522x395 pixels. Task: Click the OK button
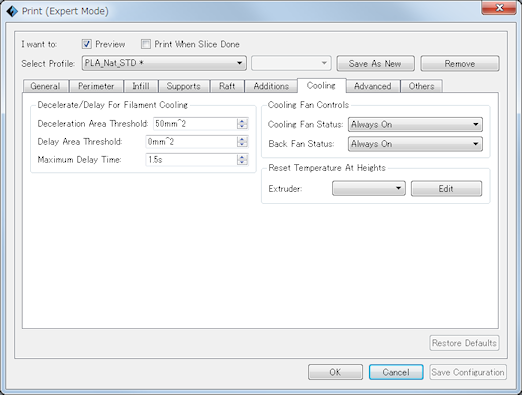(335, 372)
